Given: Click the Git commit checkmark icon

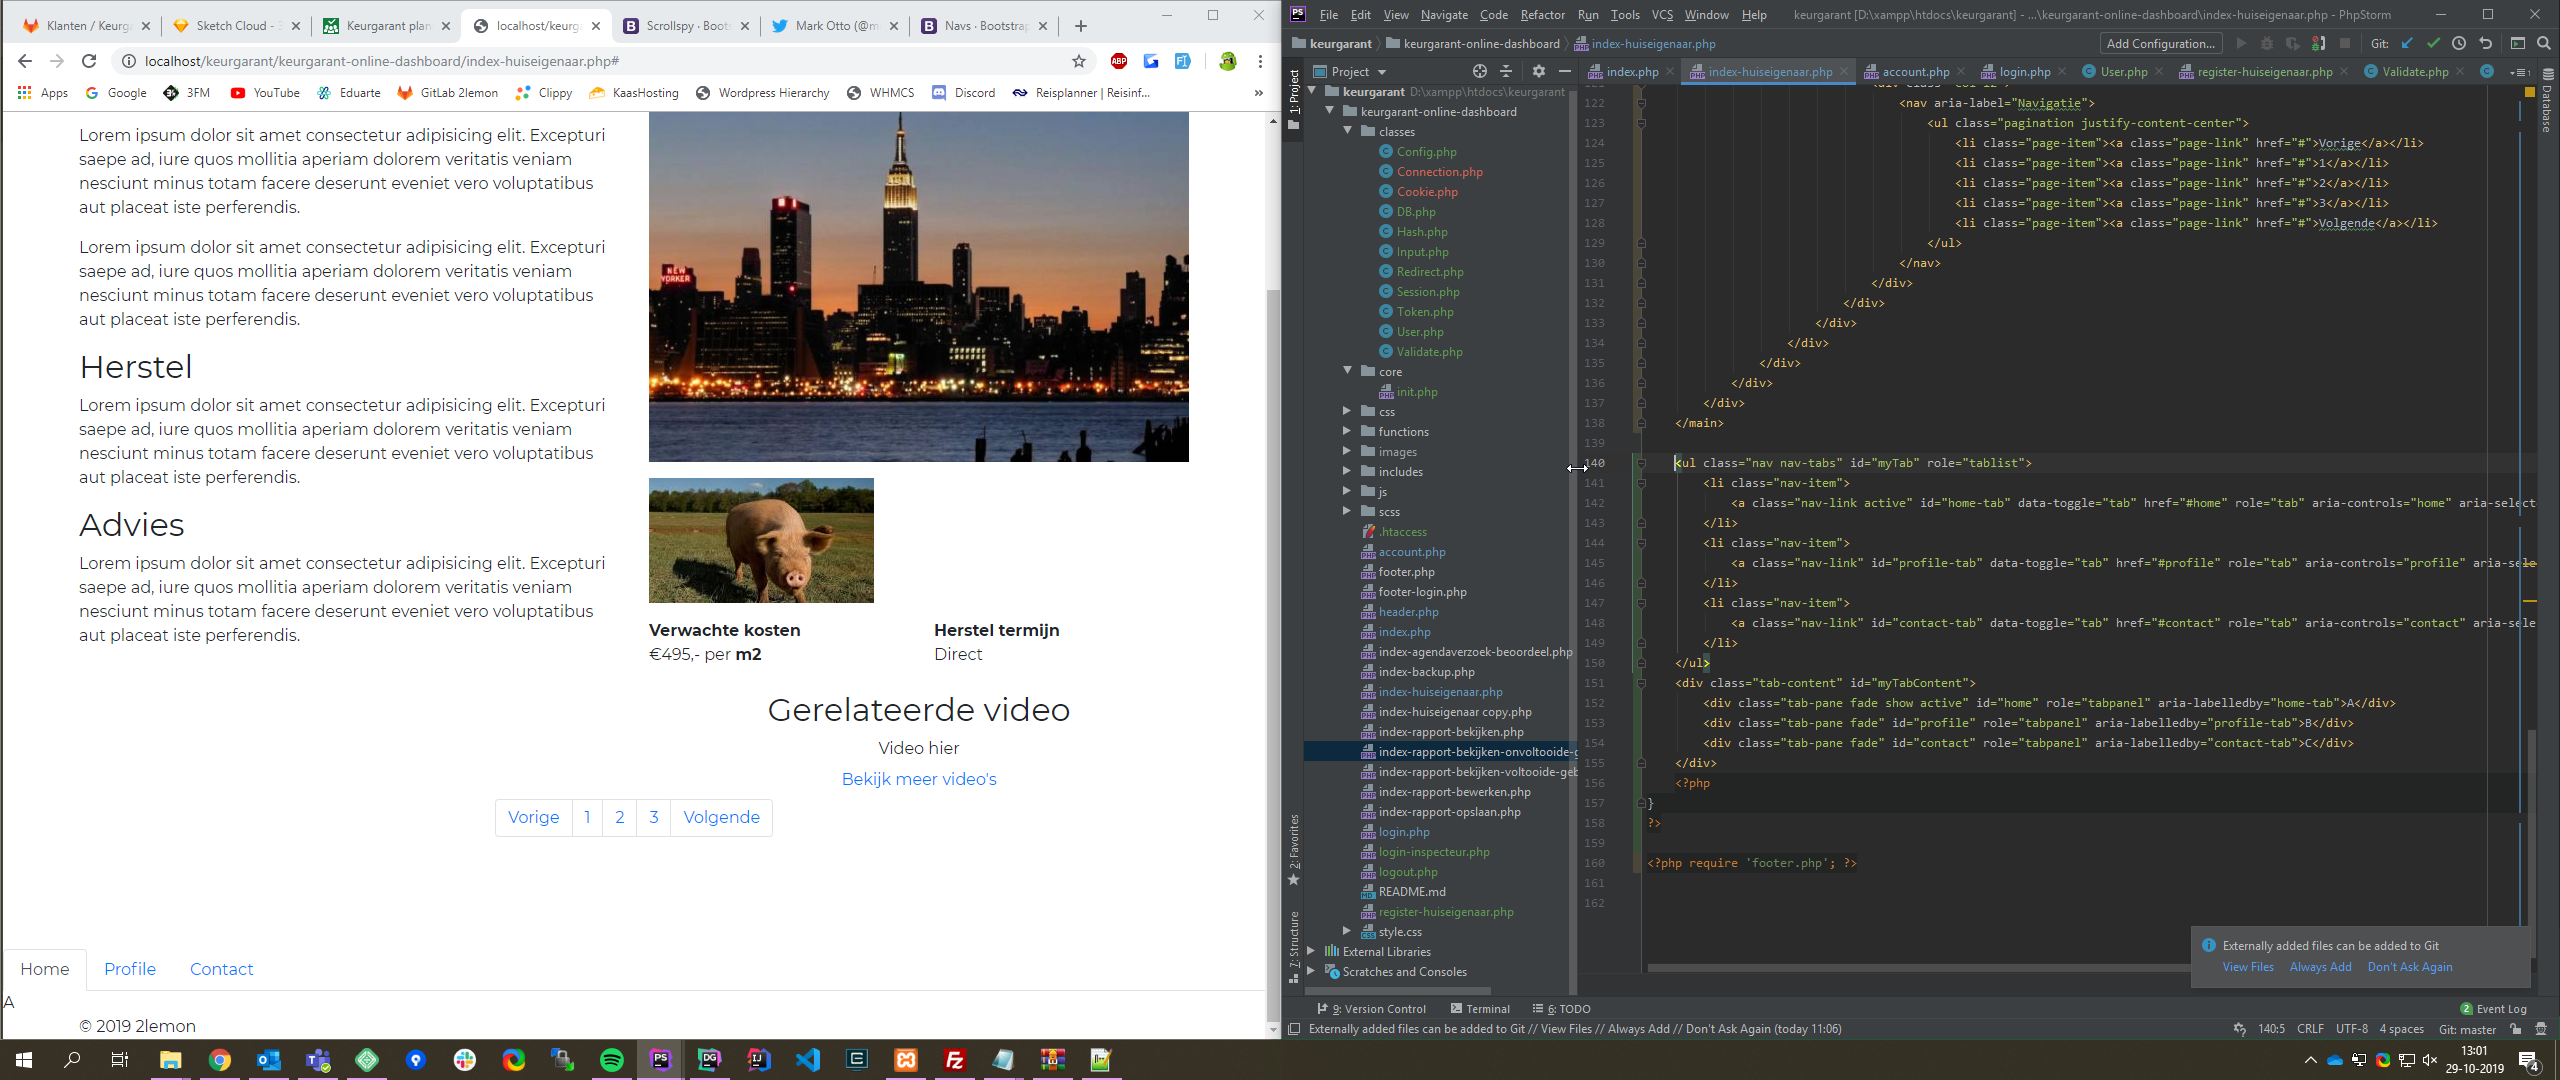Looking at the screenshot, I should (2433, 44).
